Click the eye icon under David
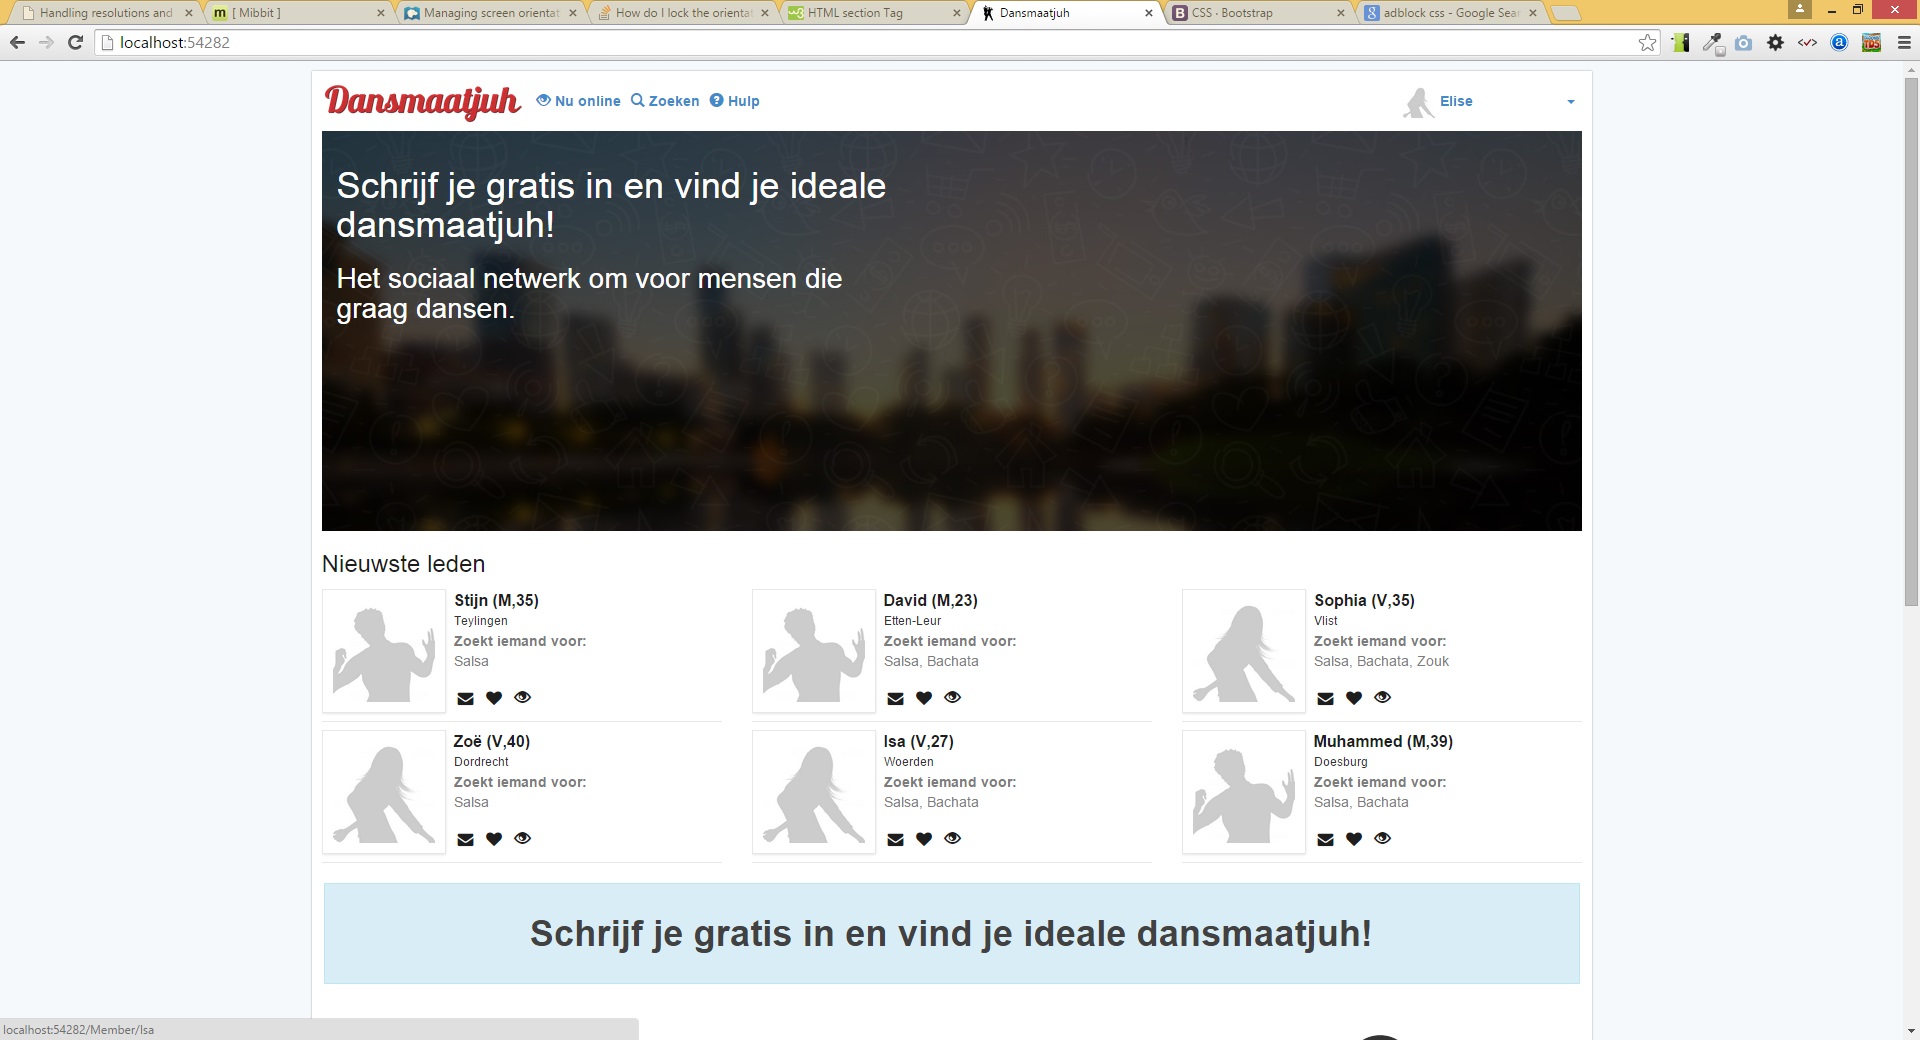The width and height of the screenshot is (1920, 1040). (x=952, y=698)
